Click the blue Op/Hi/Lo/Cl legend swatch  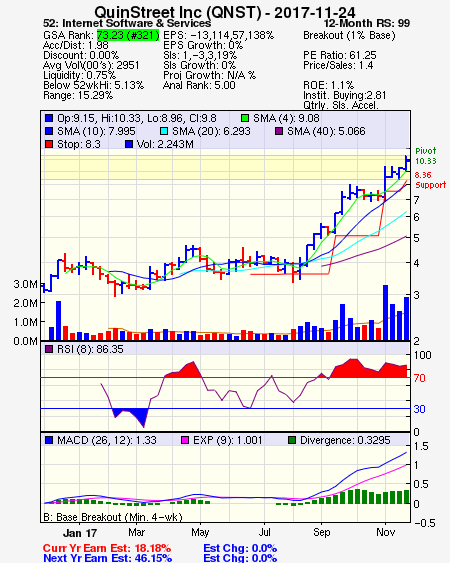49,118
